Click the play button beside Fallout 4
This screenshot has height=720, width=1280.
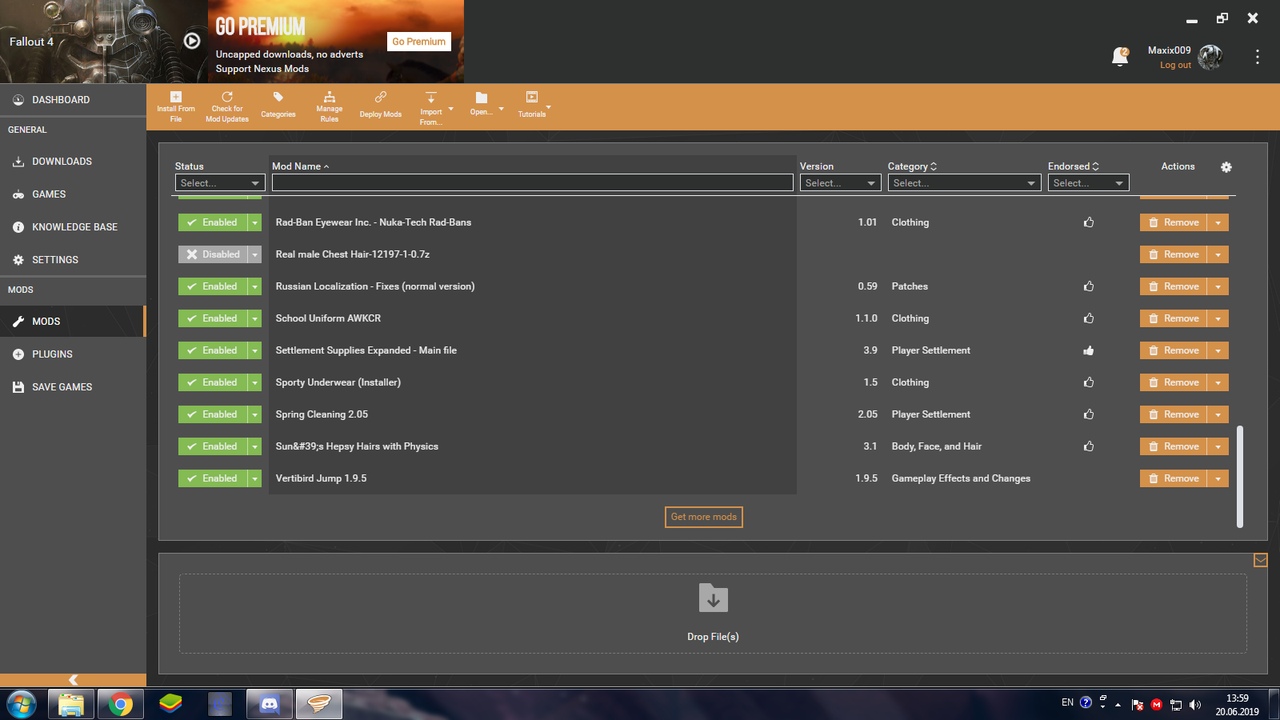(x=192, y=41)
